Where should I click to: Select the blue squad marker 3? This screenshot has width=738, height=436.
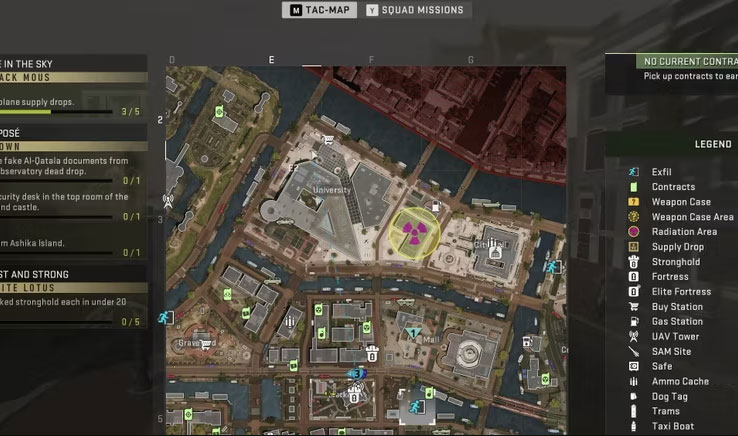(357, 374)
